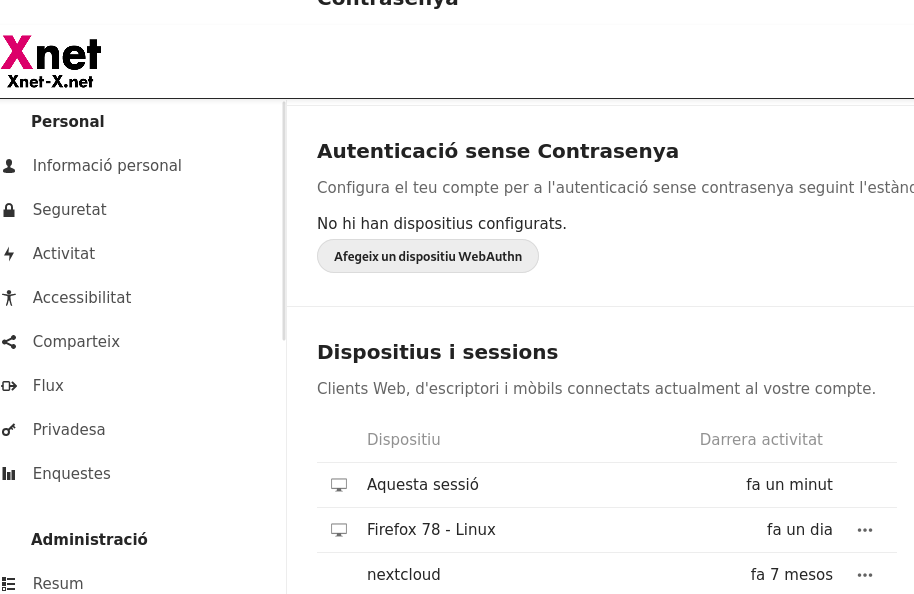This screenshot has width=914, height=594.
Task: Click monitor icon of Aquesta sessió row
Action: coord(339,485)
